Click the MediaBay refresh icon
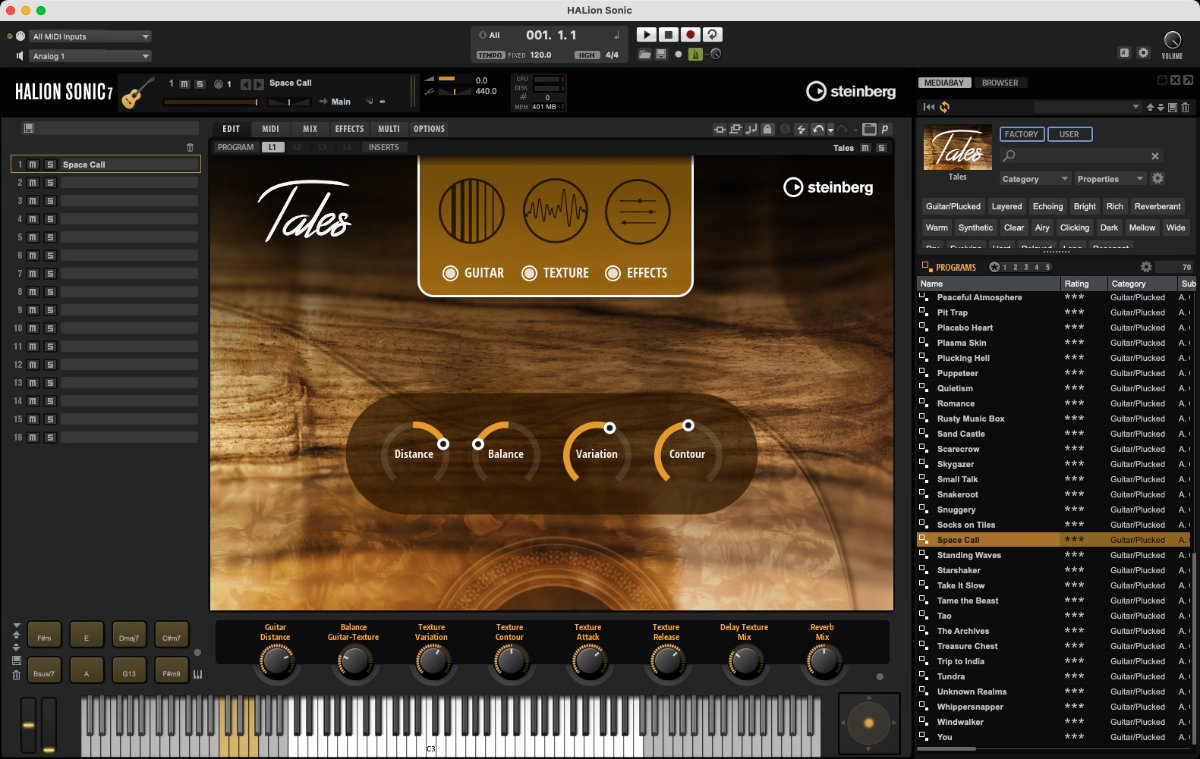Viewport: 1200px width, 759px height. (x=945, y=107)
